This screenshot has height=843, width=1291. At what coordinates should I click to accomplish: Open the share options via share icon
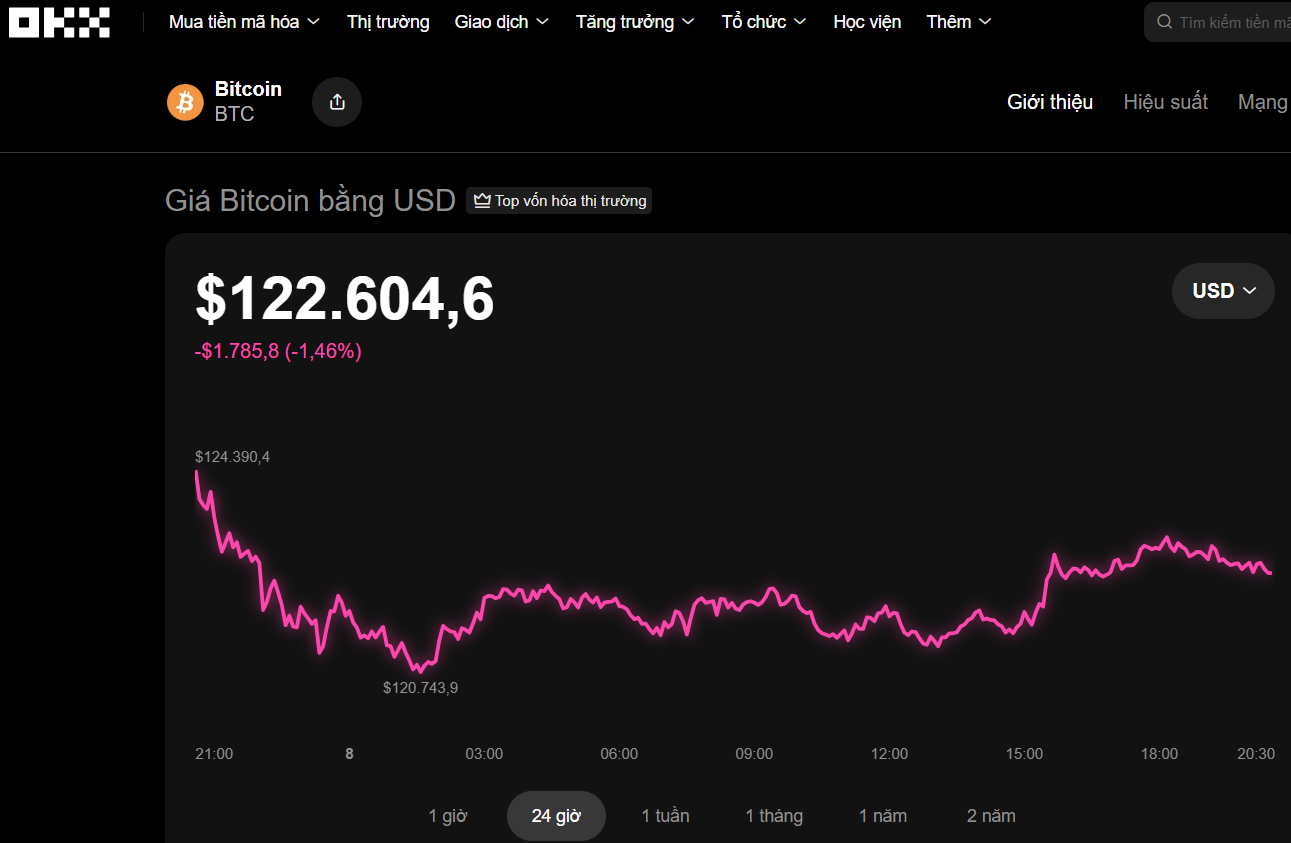tap(336, 101)
